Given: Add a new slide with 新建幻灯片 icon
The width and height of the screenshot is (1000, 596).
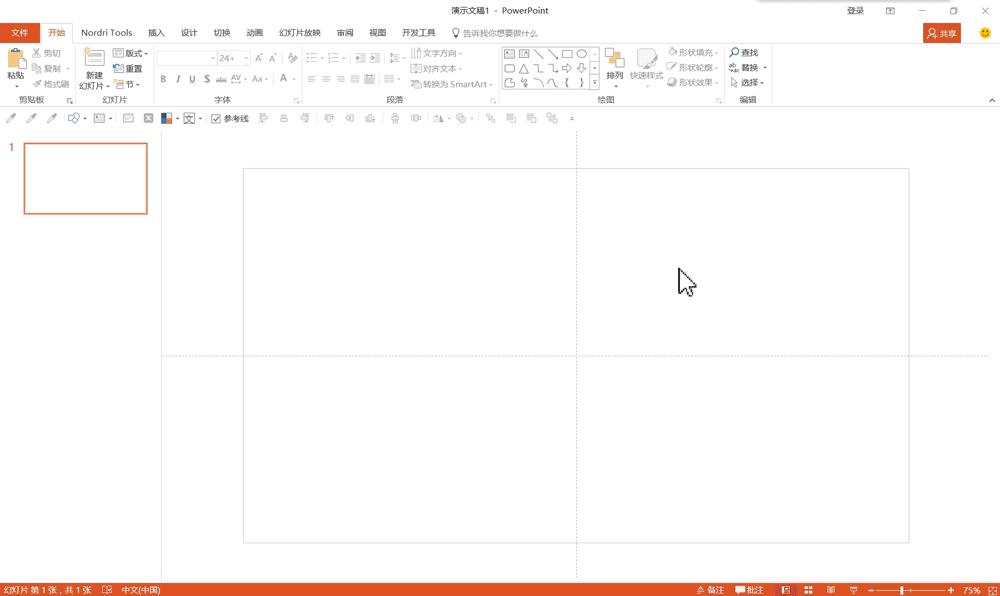Looking at the screenshot, I should (x=94, y=59).
